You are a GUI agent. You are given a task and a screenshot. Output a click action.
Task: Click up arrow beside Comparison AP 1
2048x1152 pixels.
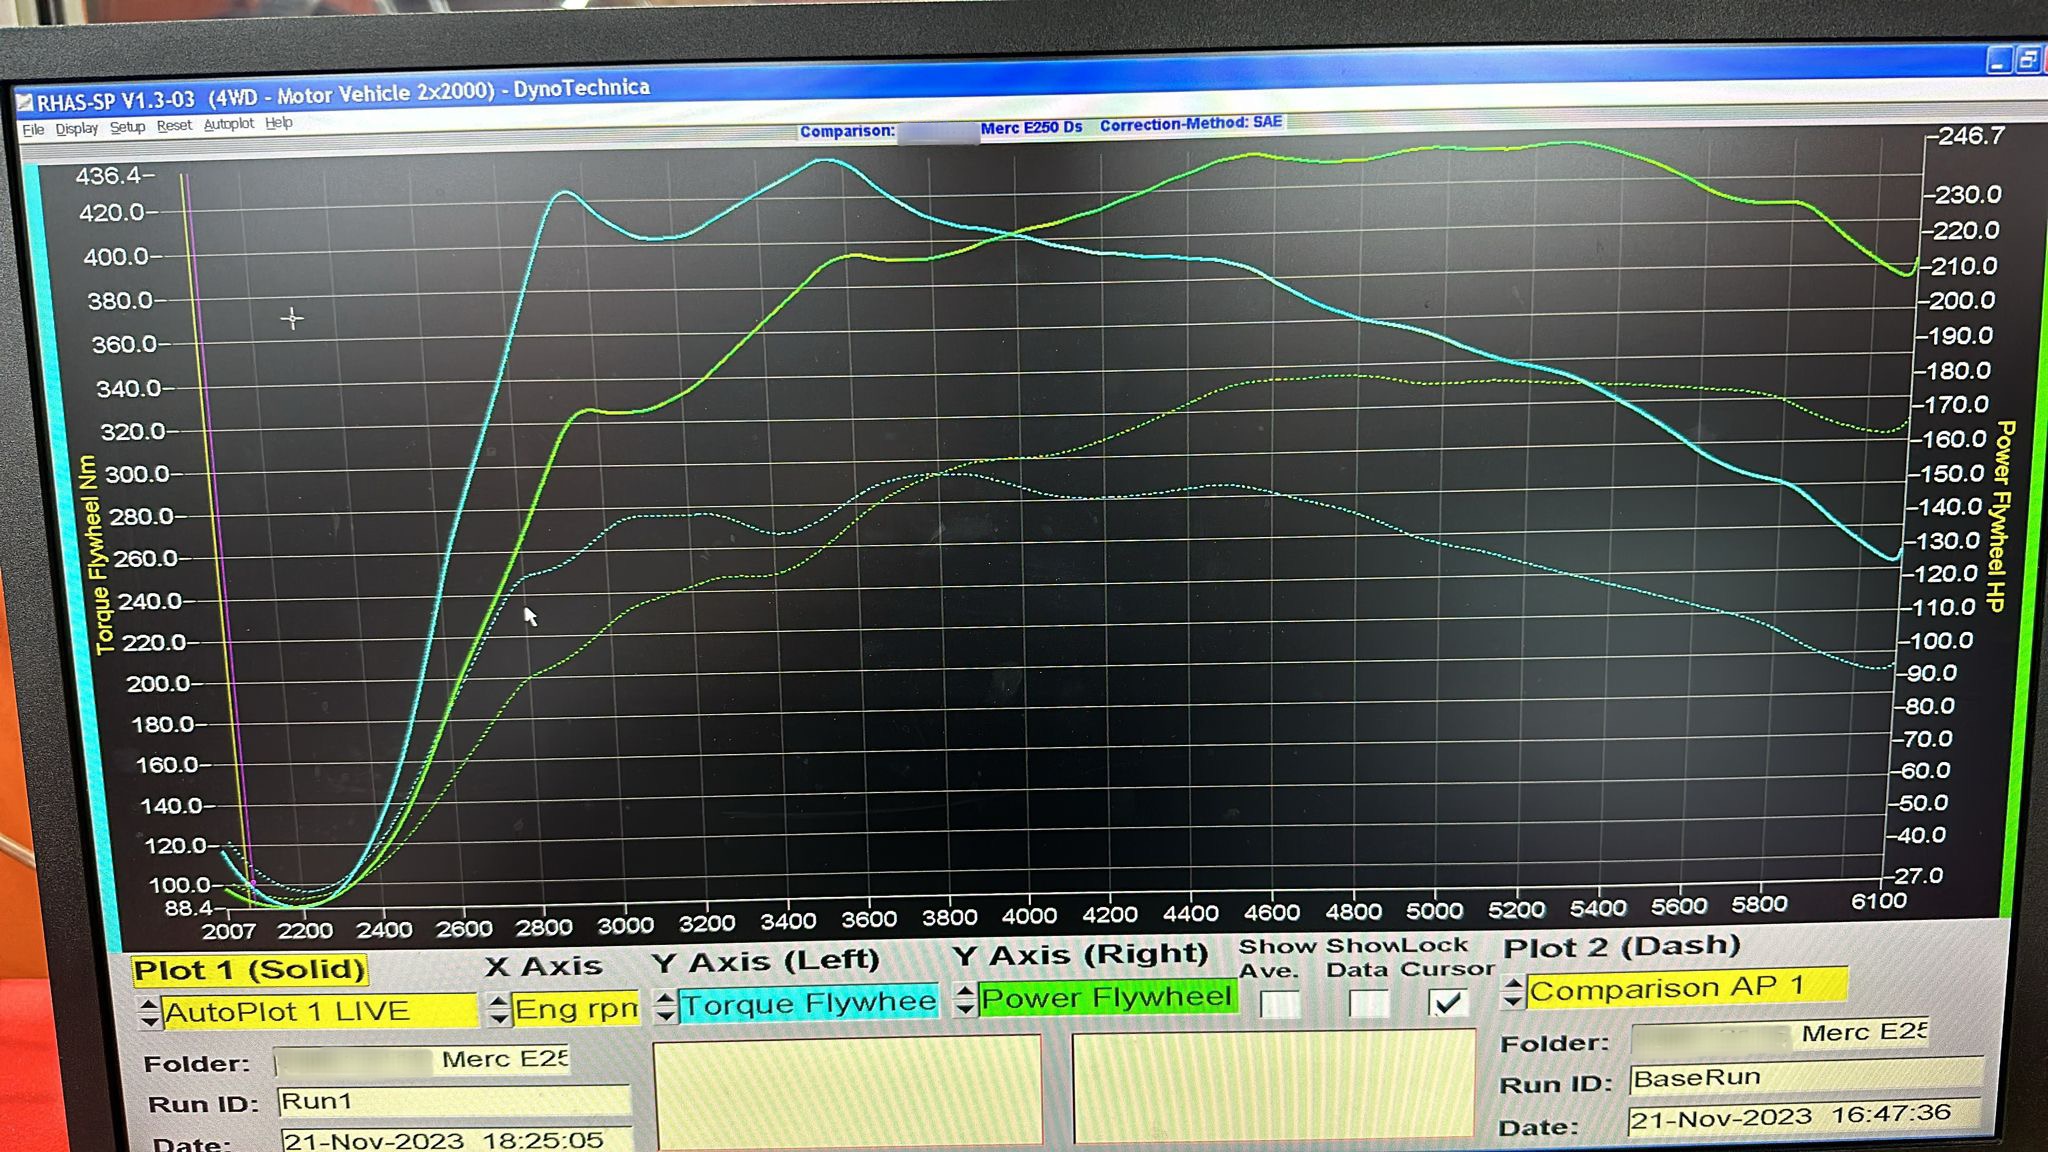tap(1513, 984)
